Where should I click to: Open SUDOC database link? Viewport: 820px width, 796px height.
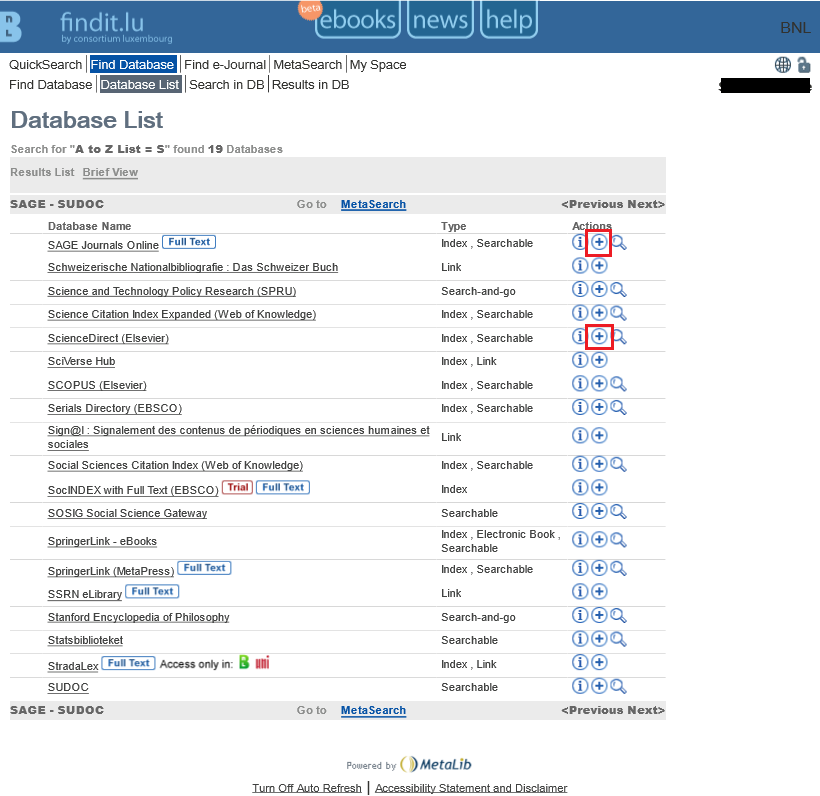click(68, 687)
